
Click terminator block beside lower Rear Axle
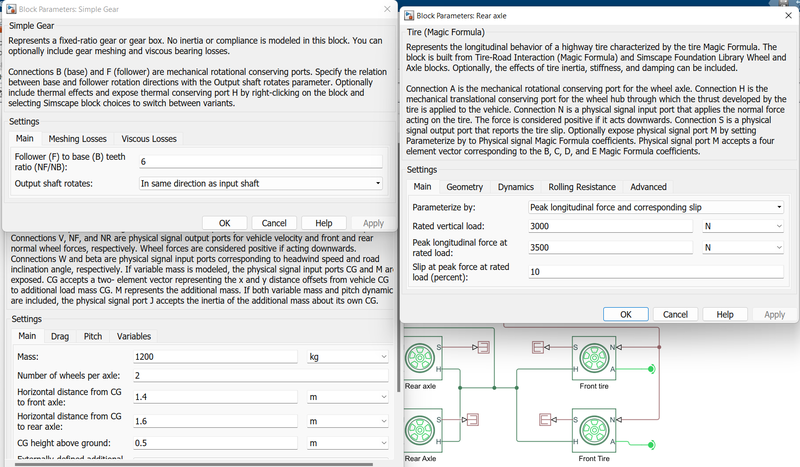pyautogui.click(x=473, y=420)
